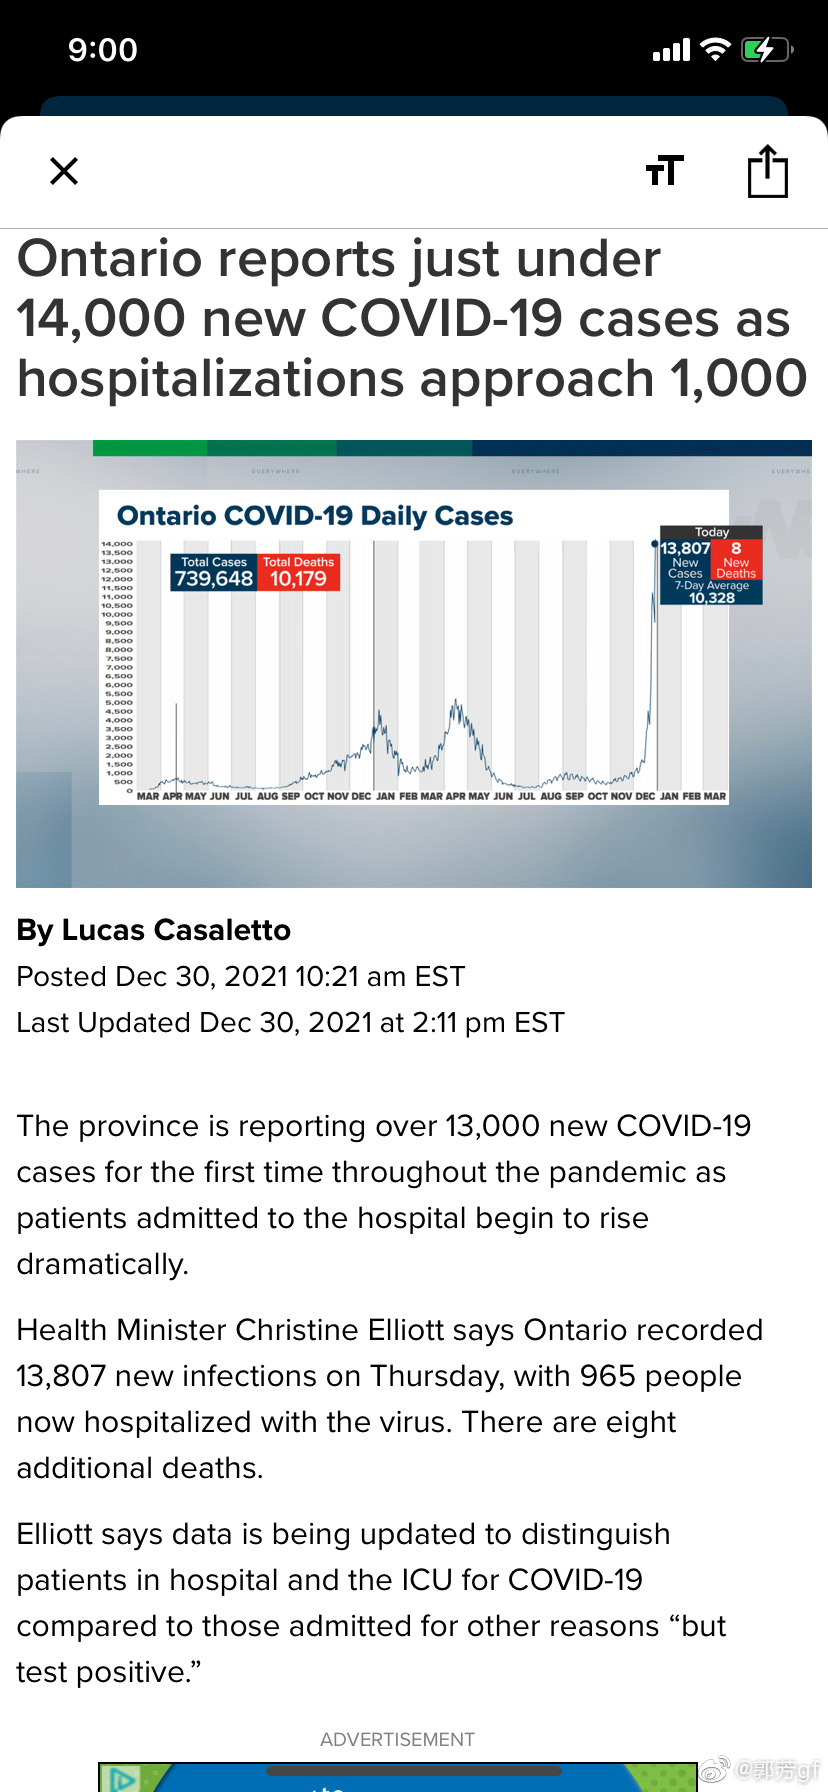The height and width of the screenshot is (1792, 828).
Task: Tap the 9:00 clock in status bar
Action: (x=103, y=50)
